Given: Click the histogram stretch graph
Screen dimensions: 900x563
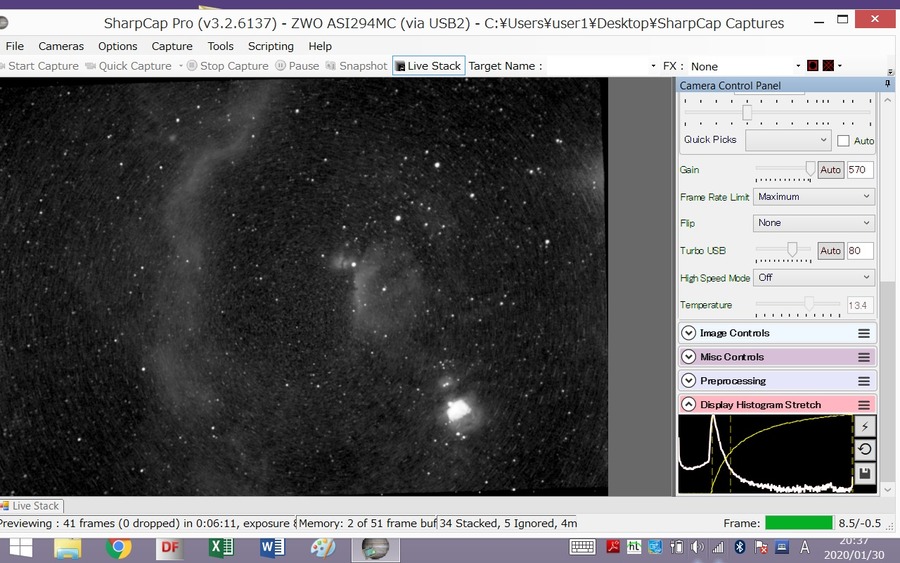Looking at the screenshot, I should (766, 453).
